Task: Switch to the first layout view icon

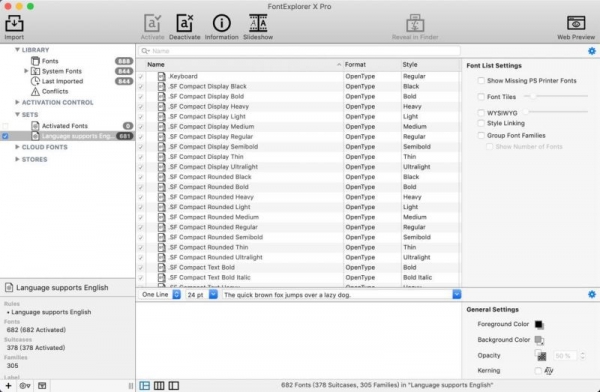Action: (x=145, y=385)
